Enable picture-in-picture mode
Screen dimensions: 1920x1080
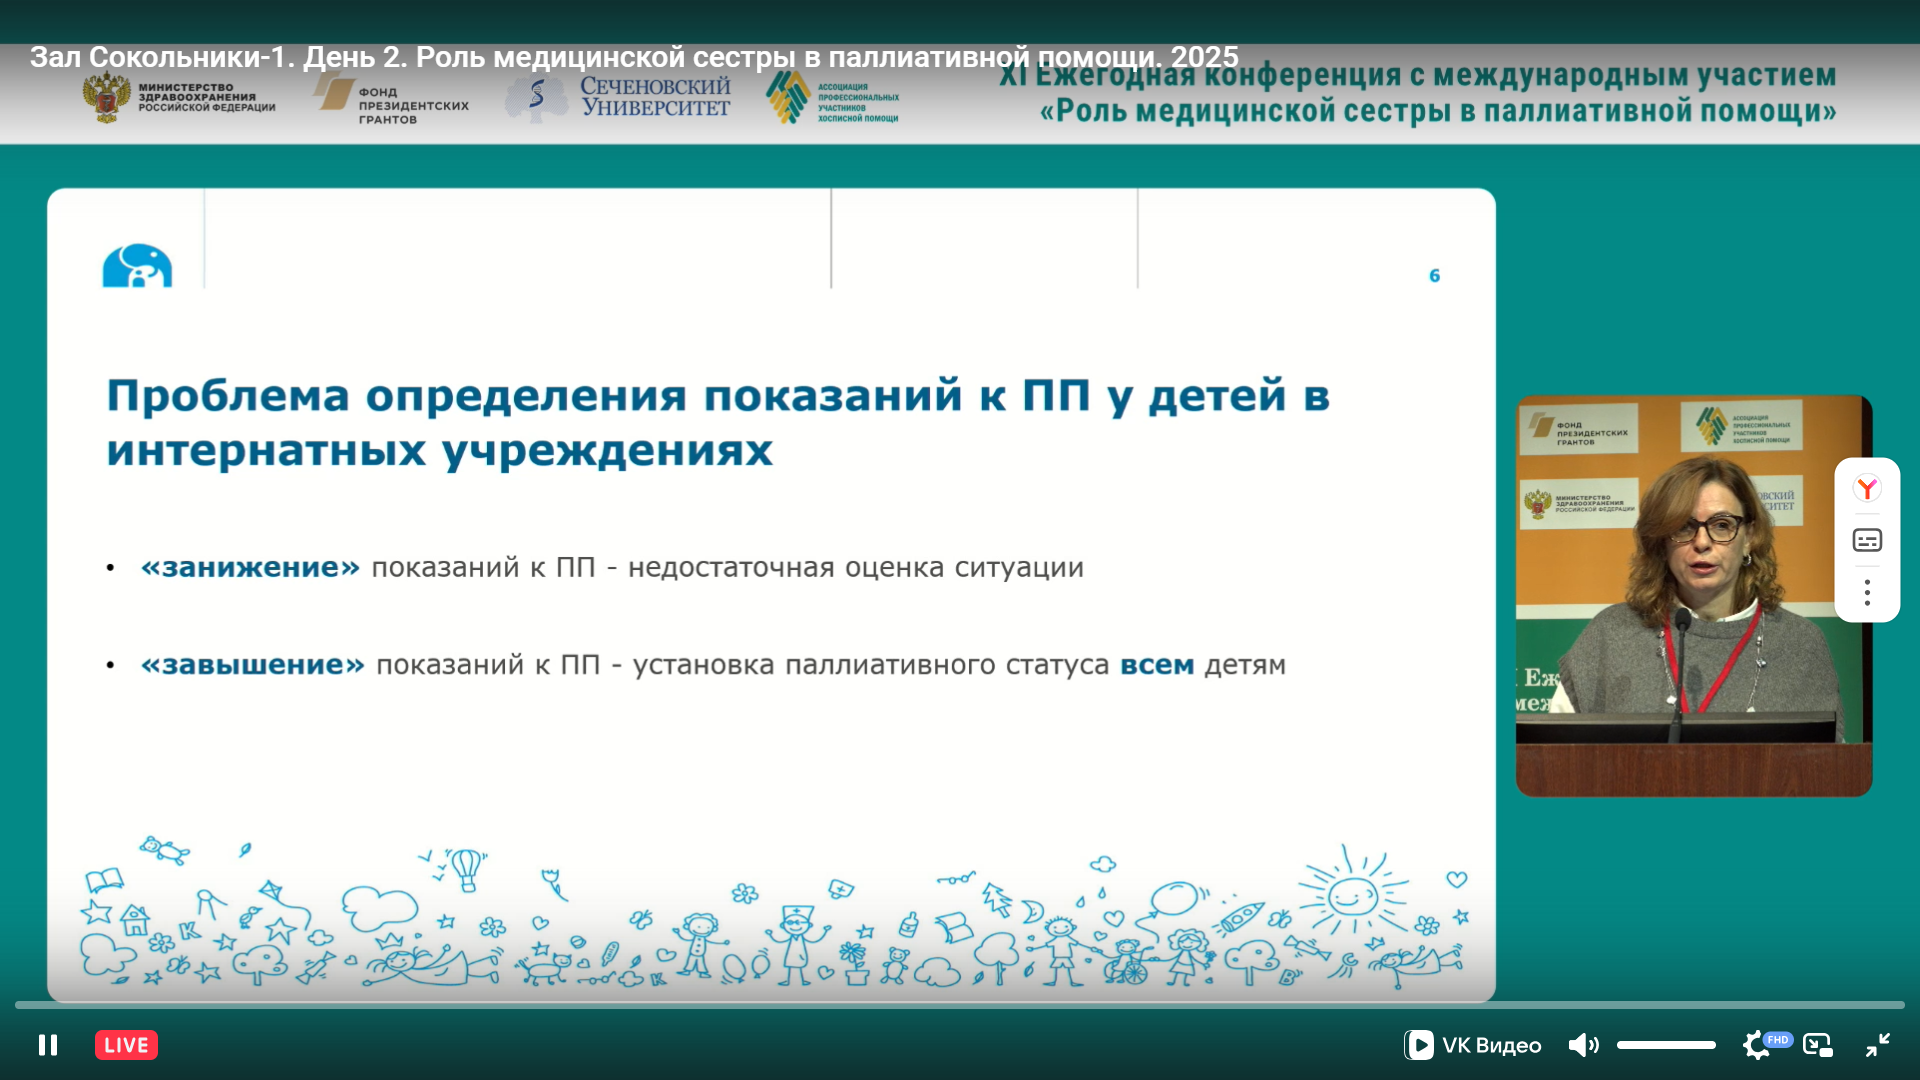(x=1817, y=1045)
